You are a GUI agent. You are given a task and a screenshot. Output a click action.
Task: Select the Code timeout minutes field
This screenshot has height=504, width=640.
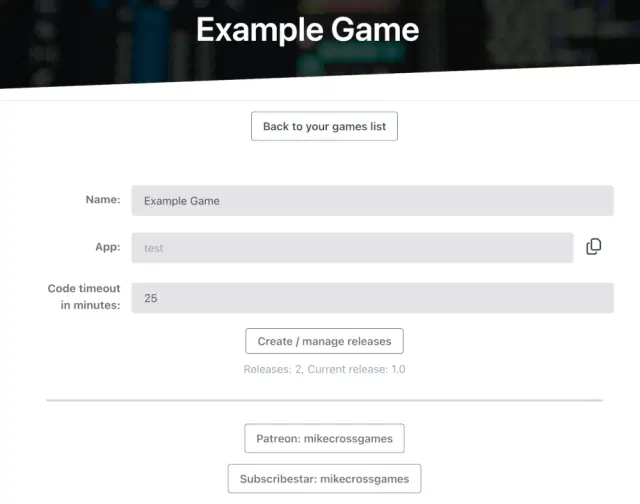point(372,298)
